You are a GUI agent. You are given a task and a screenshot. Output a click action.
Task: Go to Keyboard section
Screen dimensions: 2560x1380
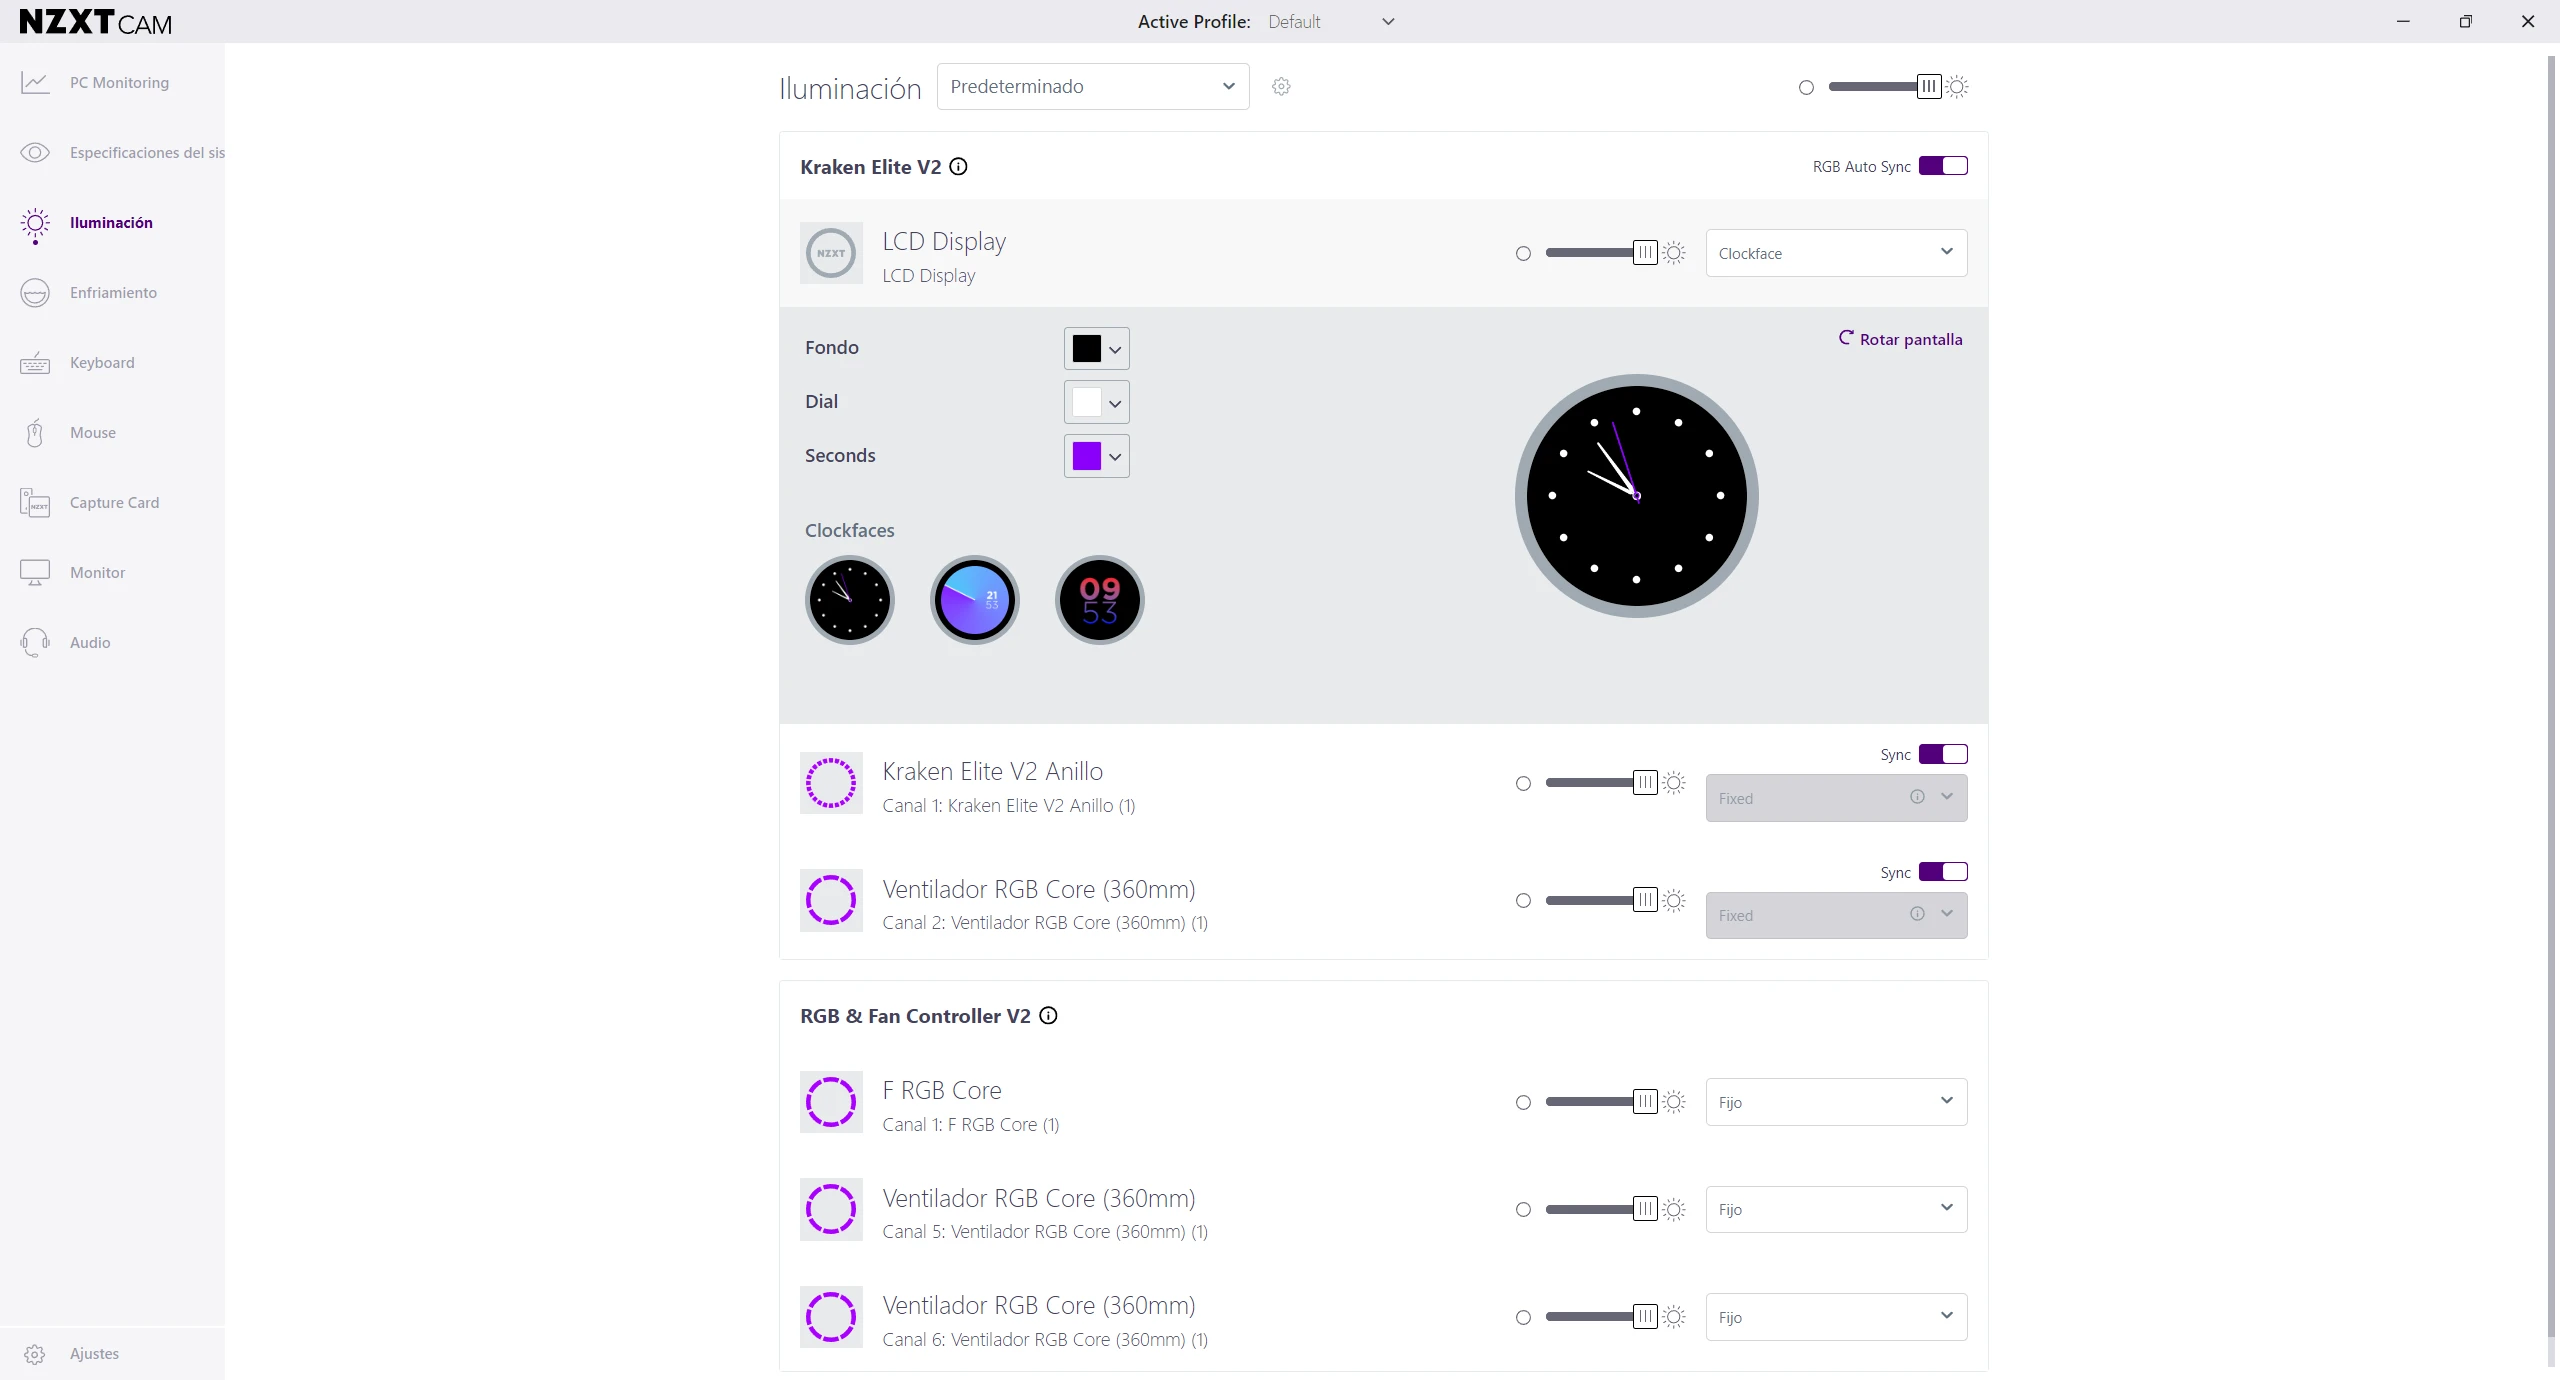[102, 363]
